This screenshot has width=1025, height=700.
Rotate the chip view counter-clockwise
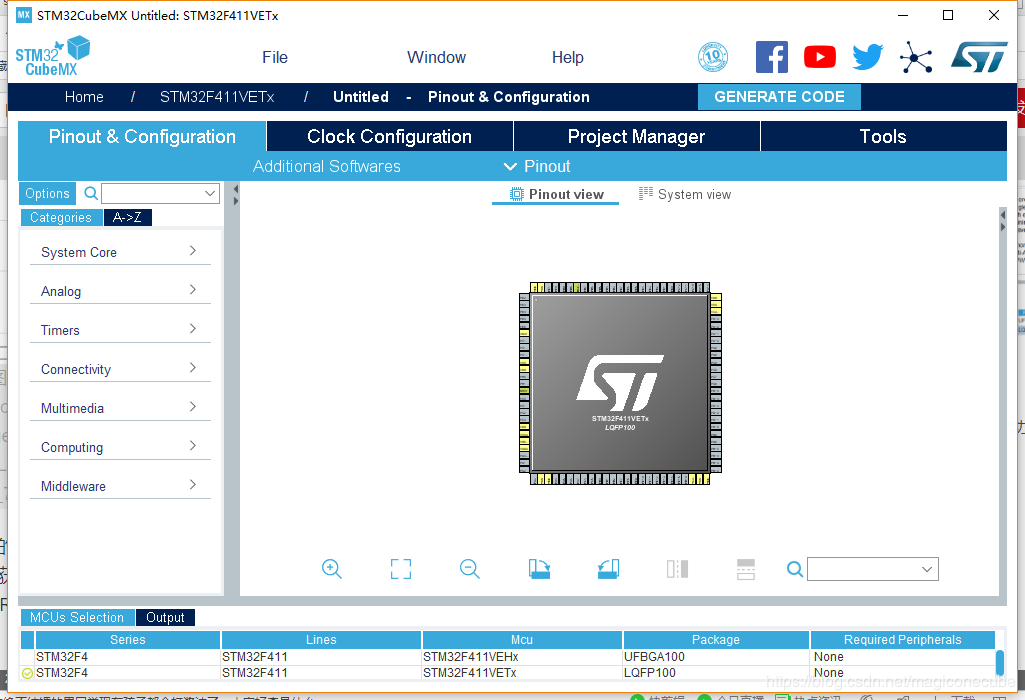tap(608, 569)
